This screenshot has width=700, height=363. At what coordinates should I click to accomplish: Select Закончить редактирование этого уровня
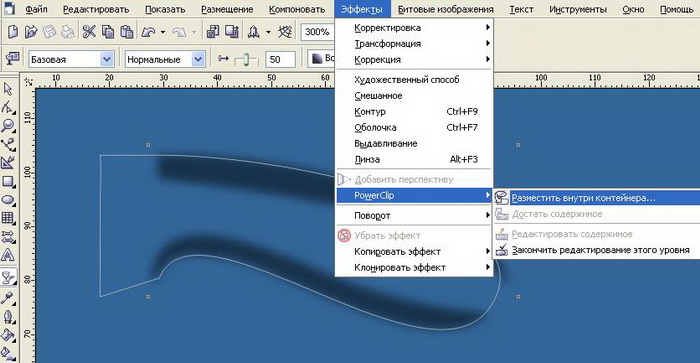596,250
